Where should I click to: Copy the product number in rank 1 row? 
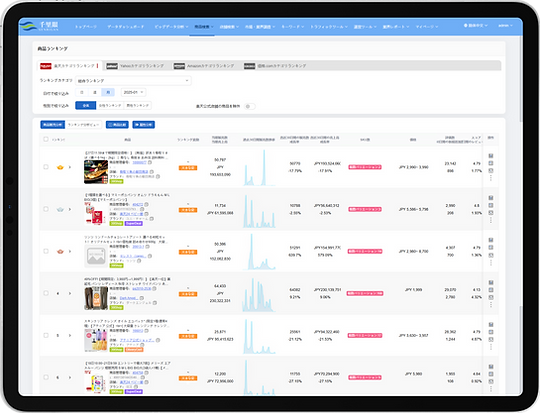(150, 162)
